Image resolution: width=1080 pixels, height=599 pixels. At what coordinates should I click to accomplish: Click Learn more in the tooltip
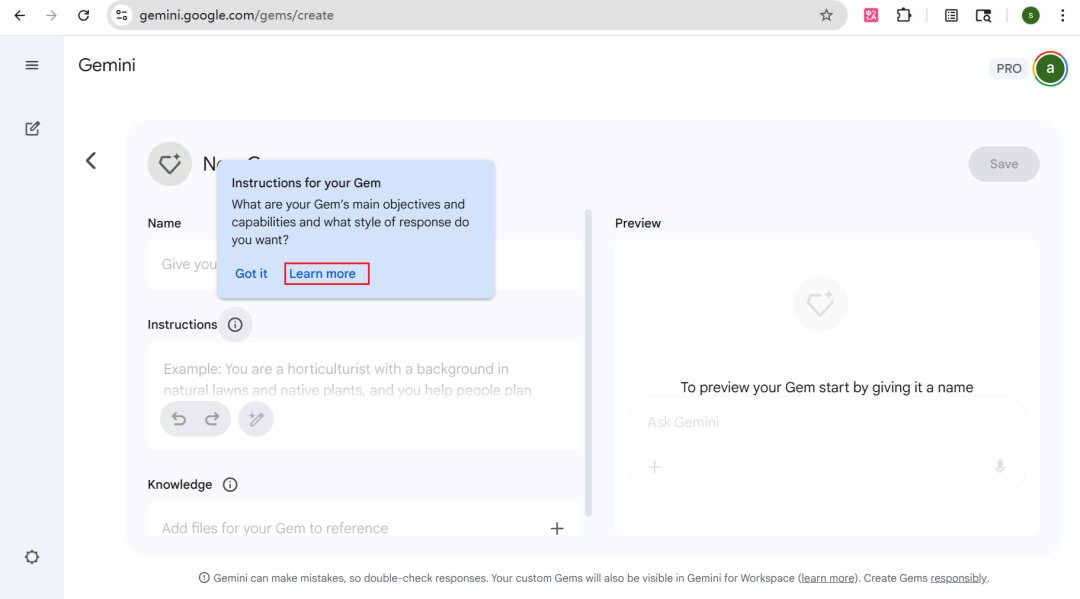322,273
